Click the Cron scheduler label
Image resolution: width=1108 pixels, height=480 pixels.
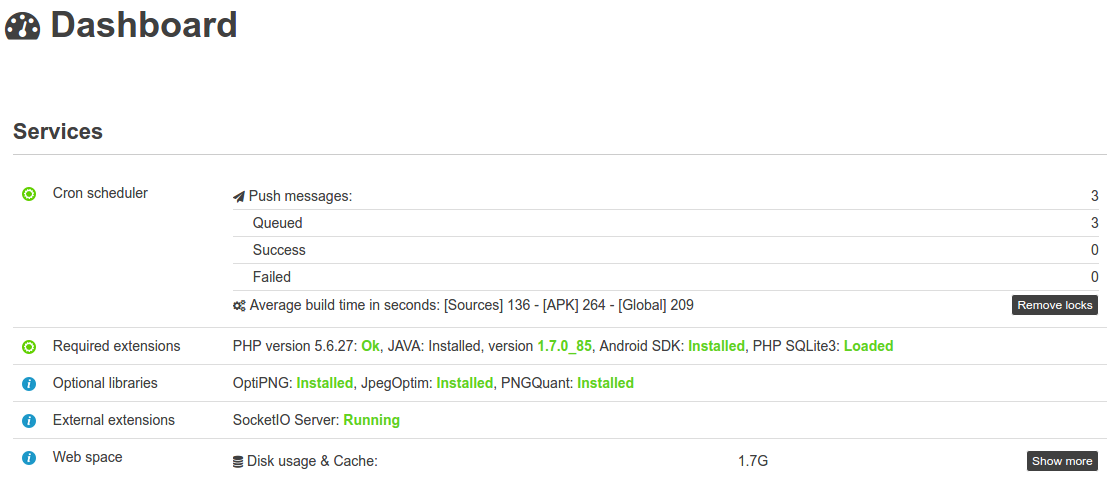(x=100, y=193)
